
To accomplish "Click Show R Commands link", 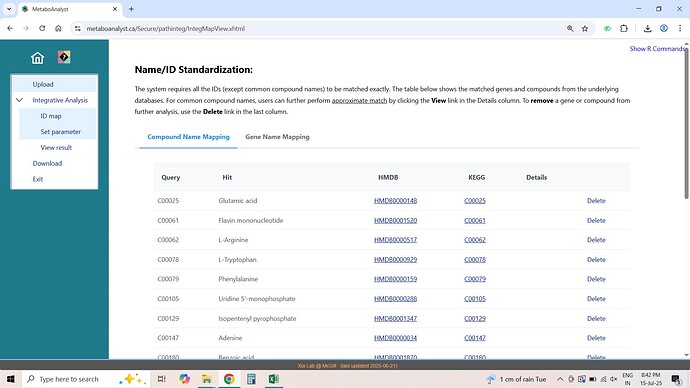I will click(x=657, y=49).
